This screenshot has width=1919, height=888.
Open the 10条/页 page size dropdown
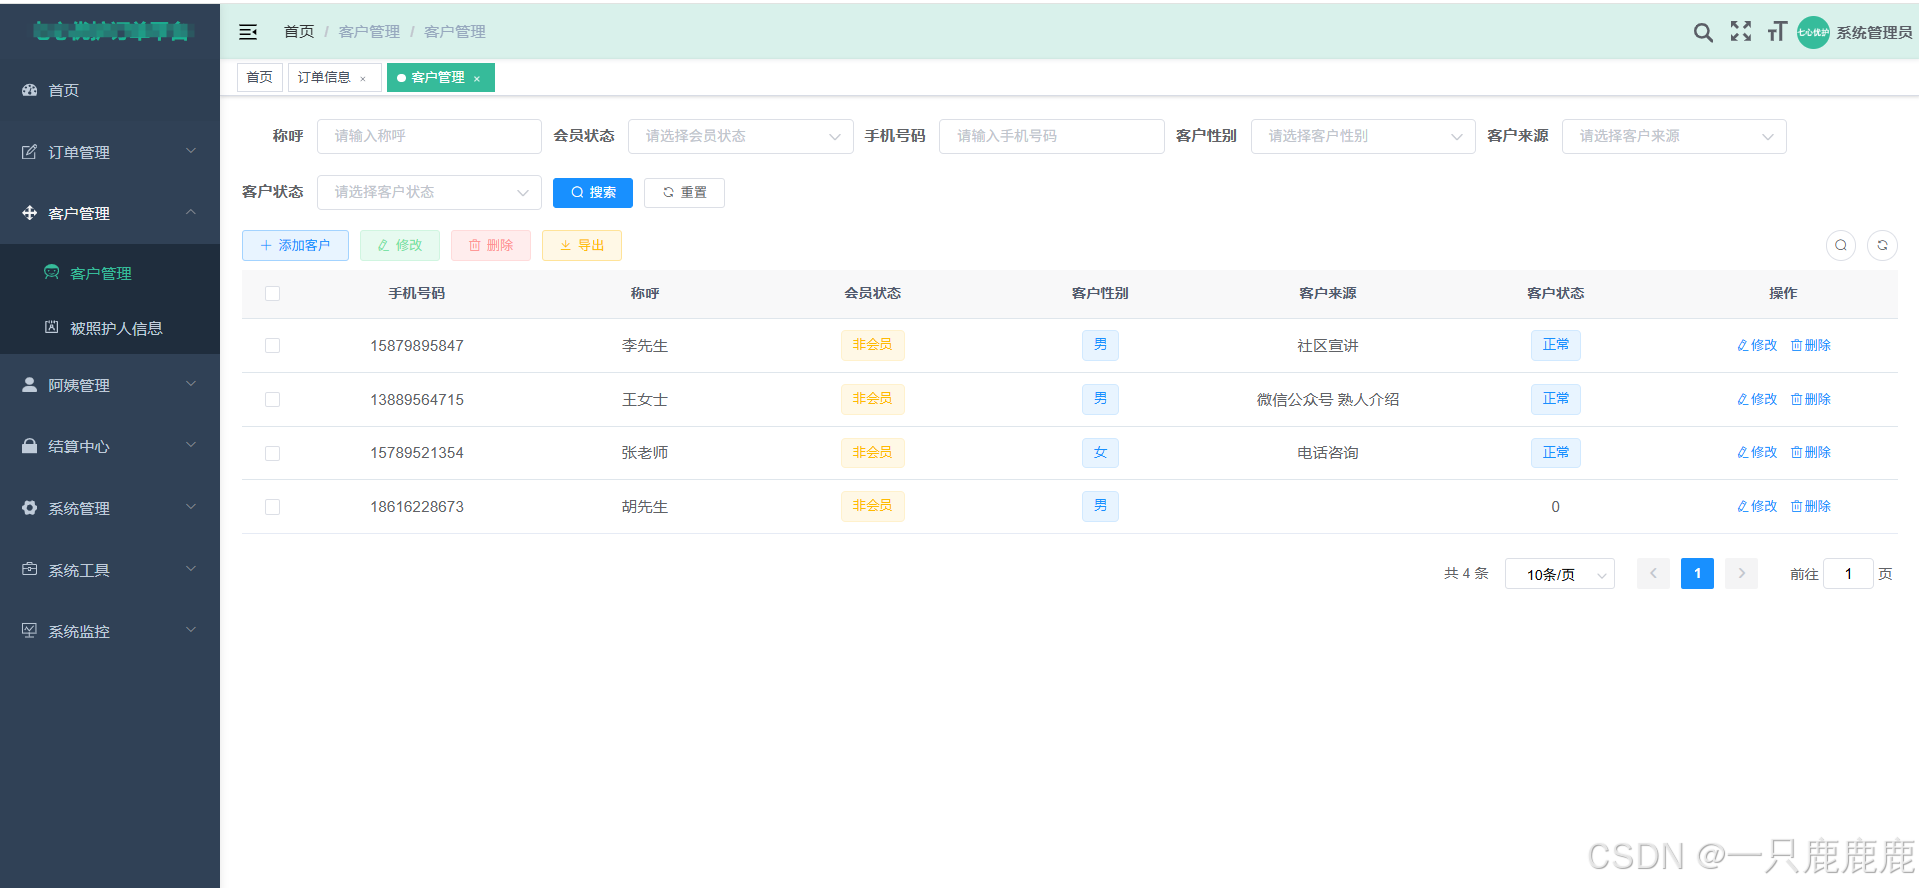tap(1559, 574)
